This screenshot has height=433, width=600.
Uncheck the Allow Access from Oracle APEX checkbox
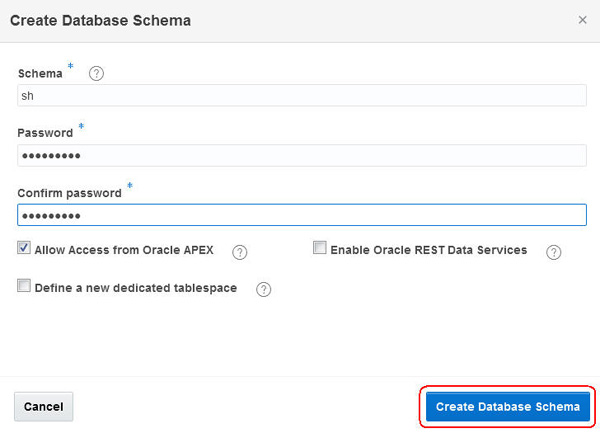point(24,249)
